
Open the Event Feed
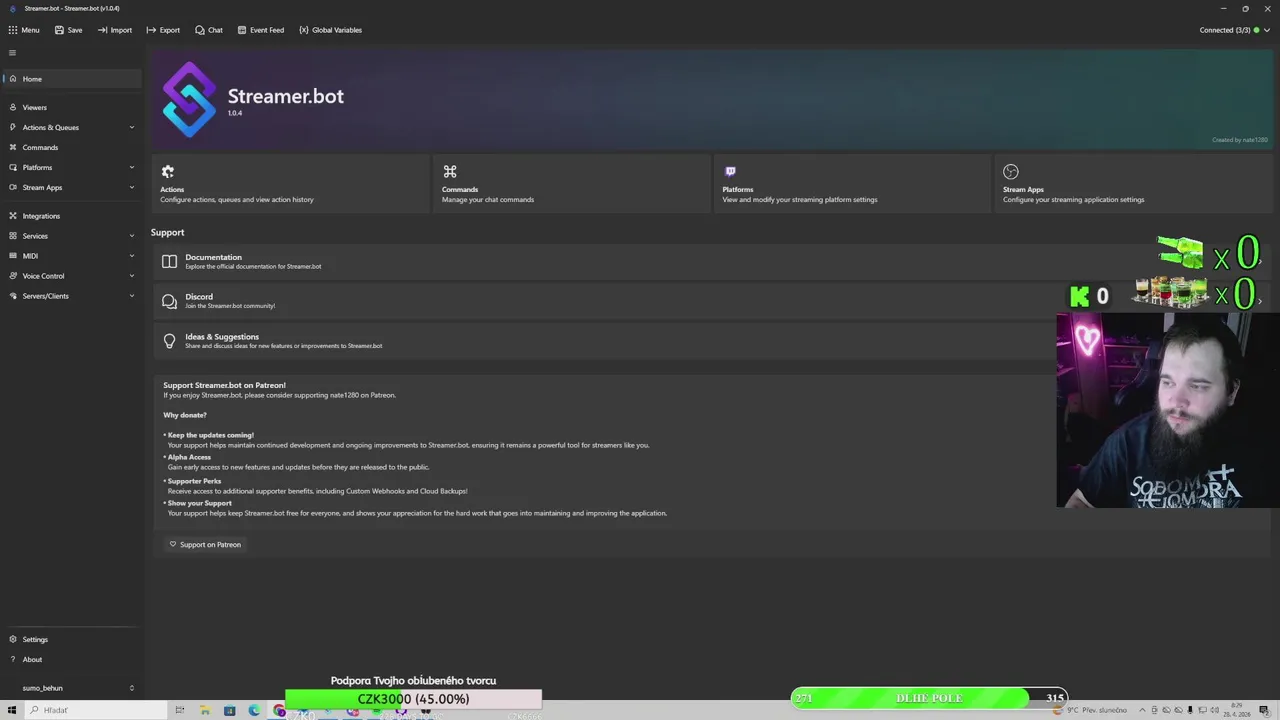[x=261, y=30]
